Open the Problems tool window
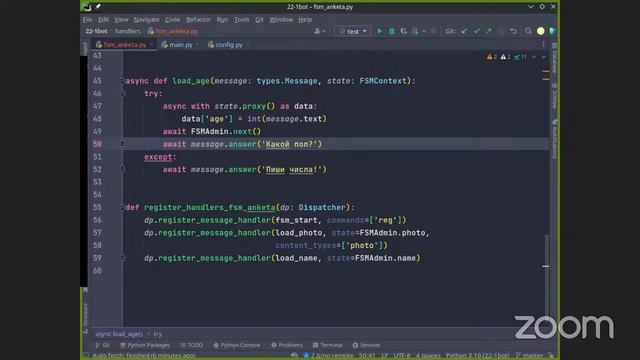640x360 pixels. (x=287, y=345)
